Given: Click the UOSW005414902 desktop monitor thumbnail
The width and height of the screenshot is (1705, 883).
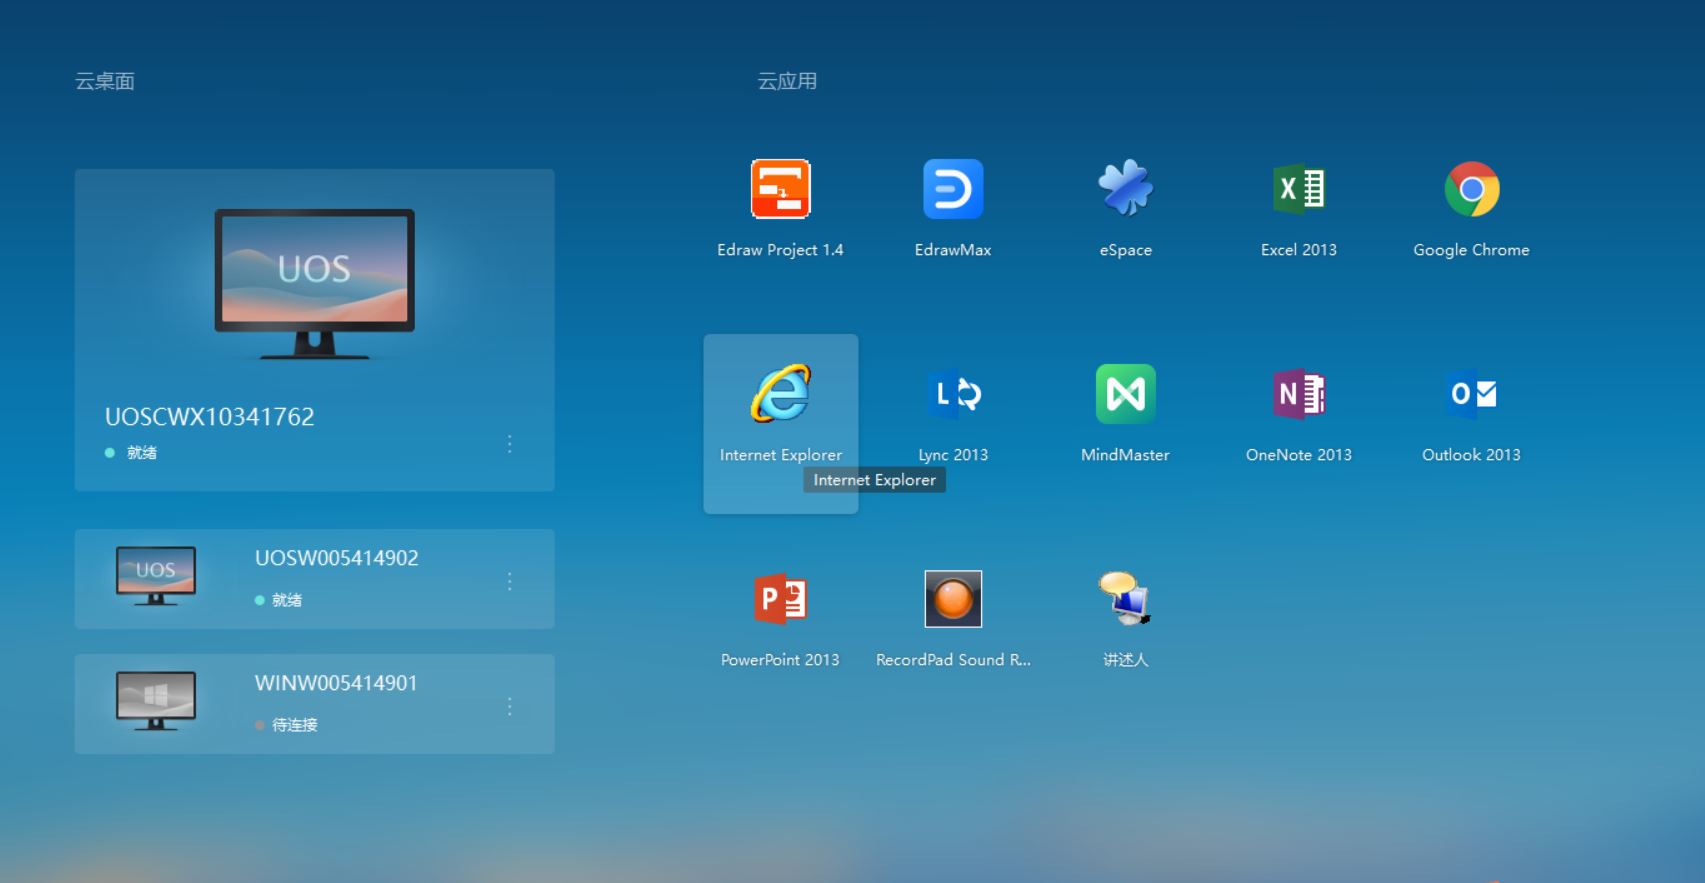Looking at the screenshot, I should pyautogui.click(x=156, y=576).
